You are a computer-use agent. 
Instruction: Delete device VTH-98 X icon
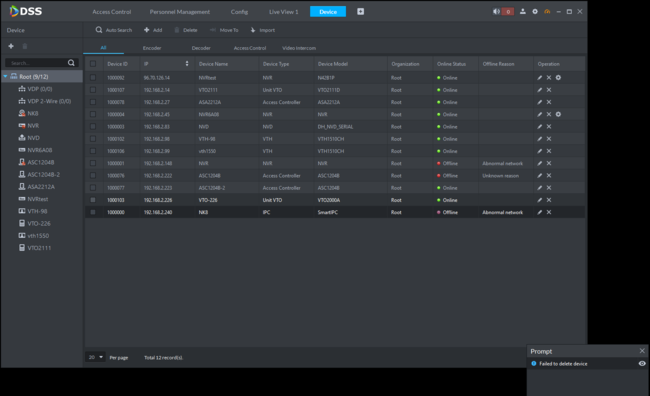coord(549,139)
